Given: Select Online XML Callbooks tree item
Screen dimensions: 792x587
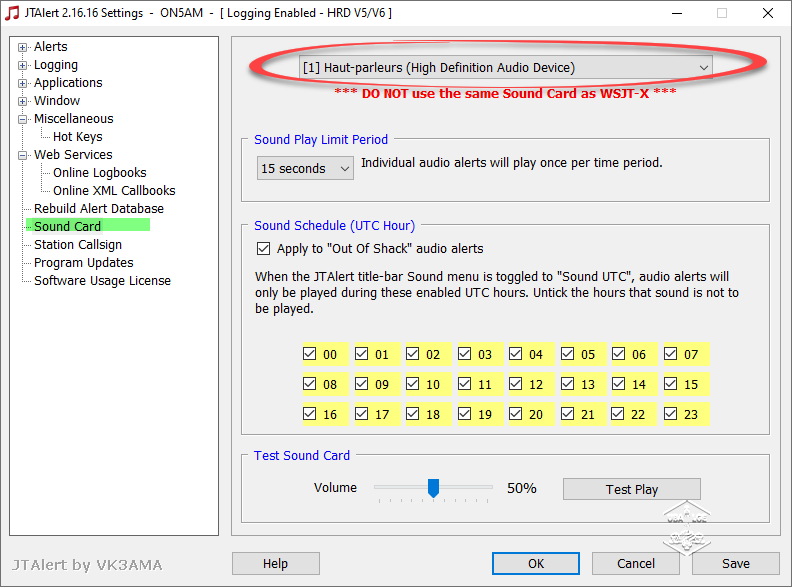Looking at the screenshot, I should point(114,191).
